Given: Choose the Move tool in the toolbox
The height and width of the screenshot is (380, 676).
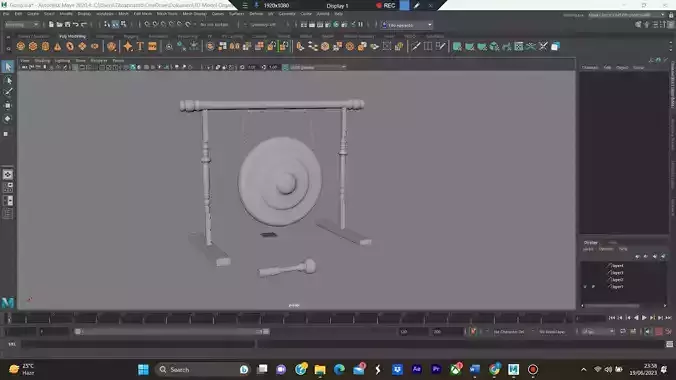Looking at the screenshot, I should [8, 106].
